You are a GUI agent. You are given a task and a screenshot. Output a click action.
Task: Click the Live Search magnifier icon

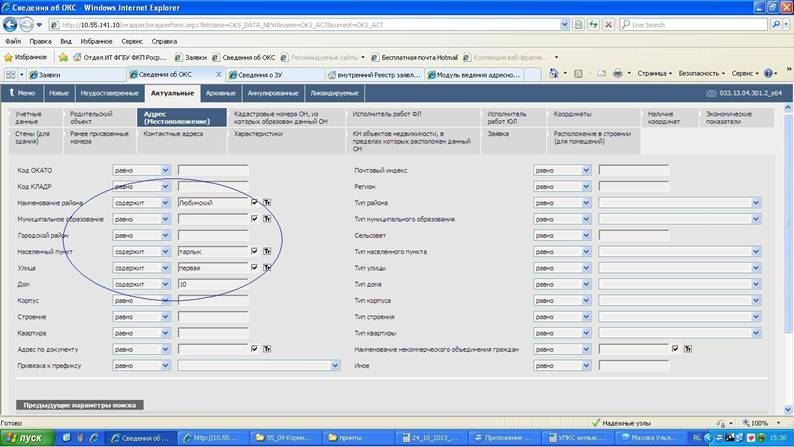click(776, 24)
